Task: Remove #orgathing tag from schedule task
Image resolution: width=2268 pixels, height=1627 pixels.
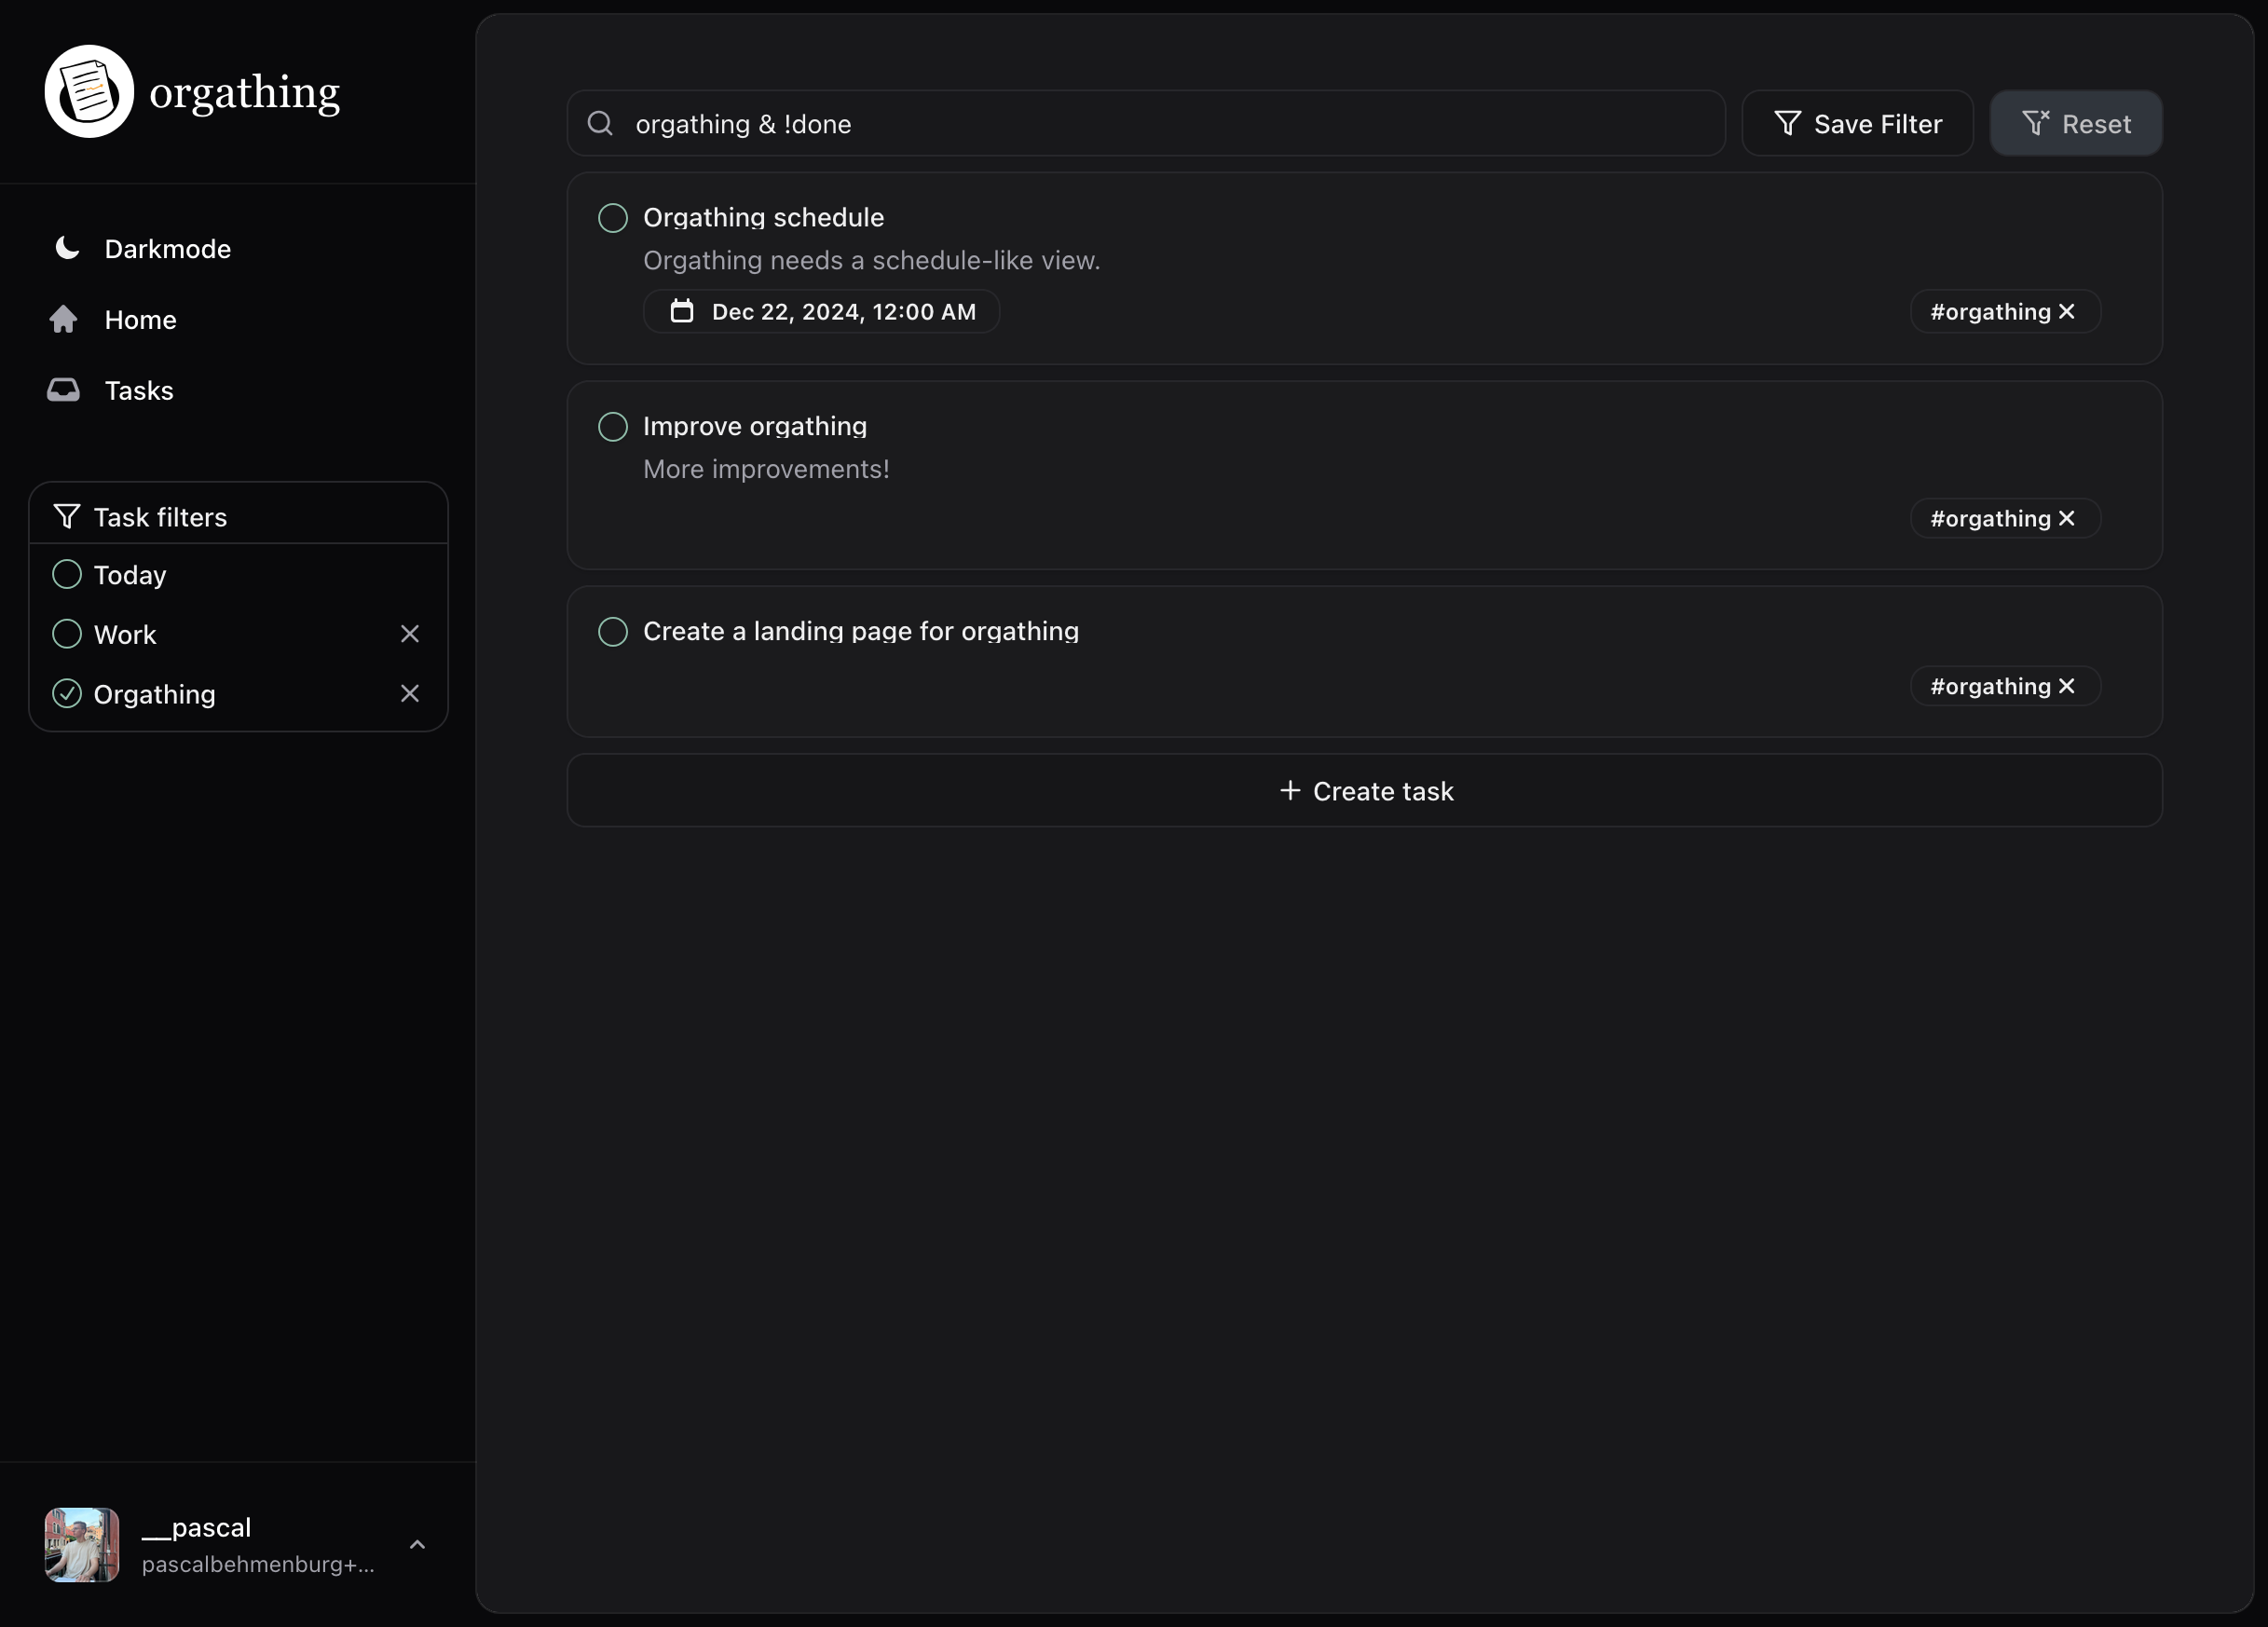Action: pyautogui.click(x=2067, y=311)
